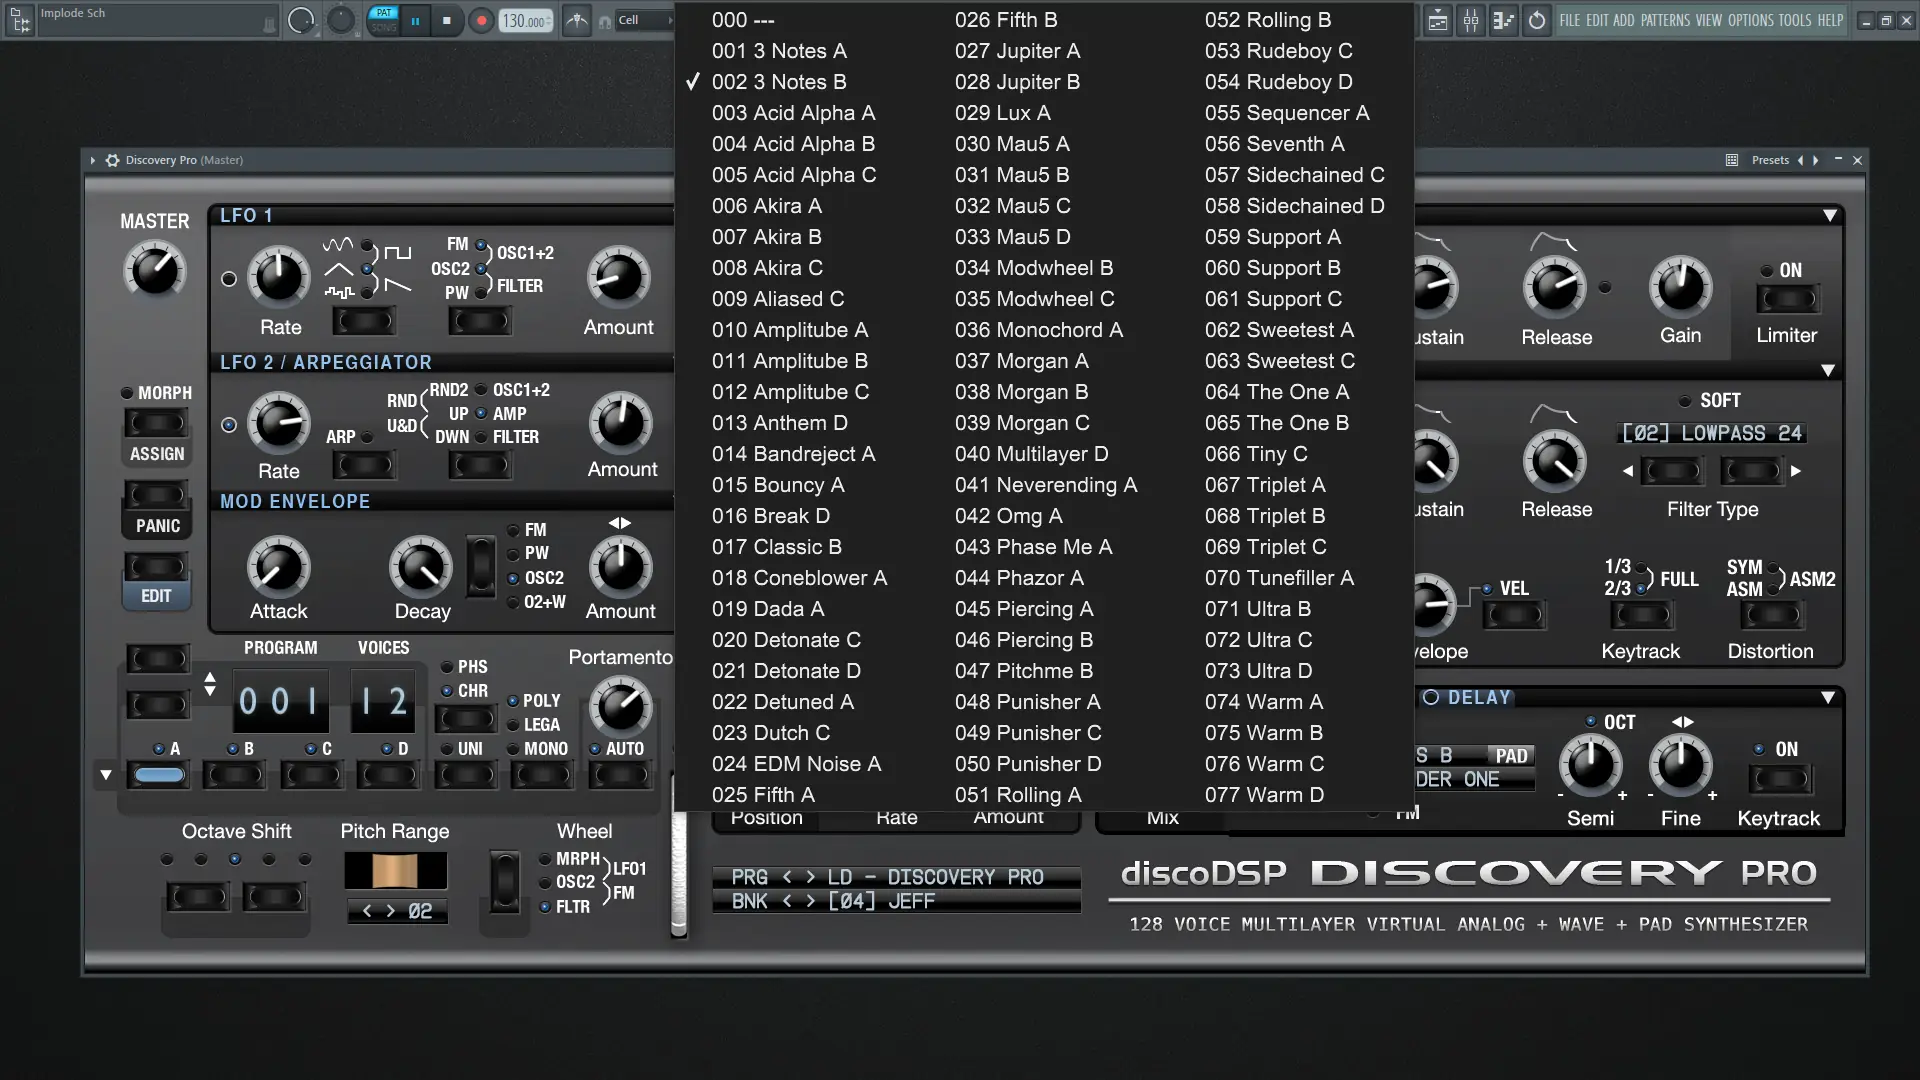Expand the Delay section dropdown arrow
Screen dimensions: 1920x1080
(1827, 697)
